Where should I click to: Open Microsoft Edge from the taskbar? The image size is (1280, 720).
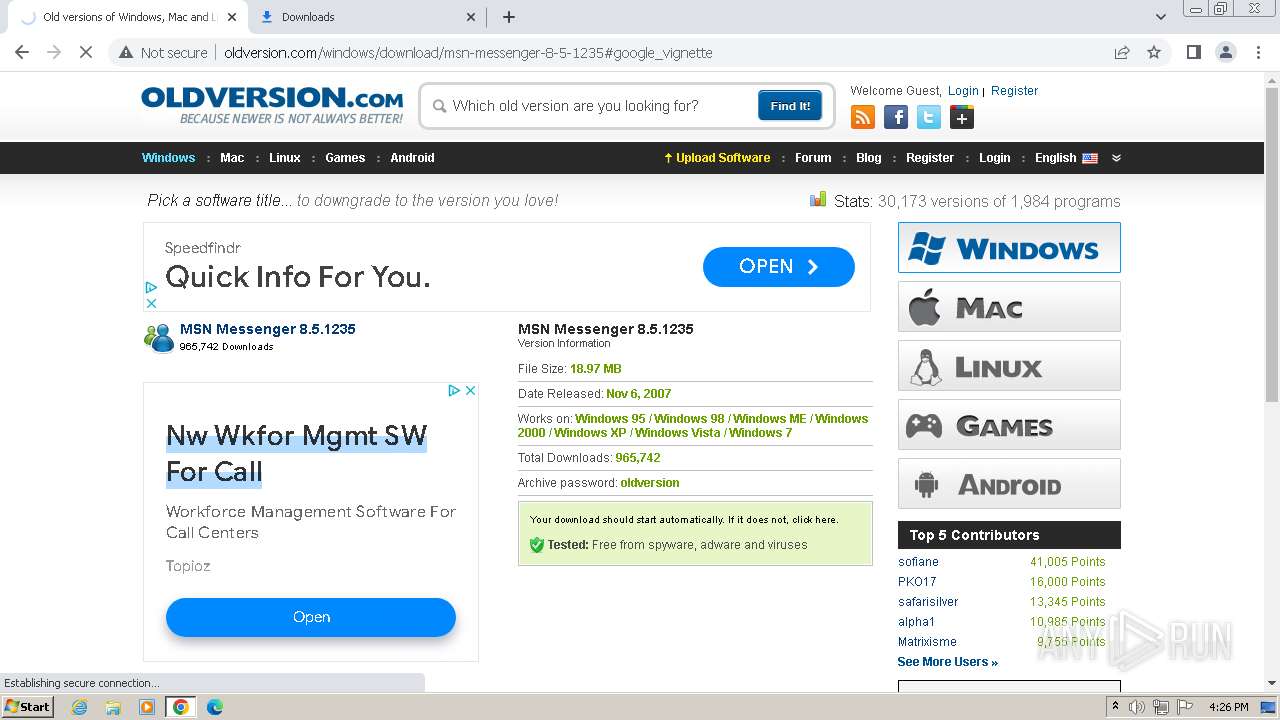[215, 707]
